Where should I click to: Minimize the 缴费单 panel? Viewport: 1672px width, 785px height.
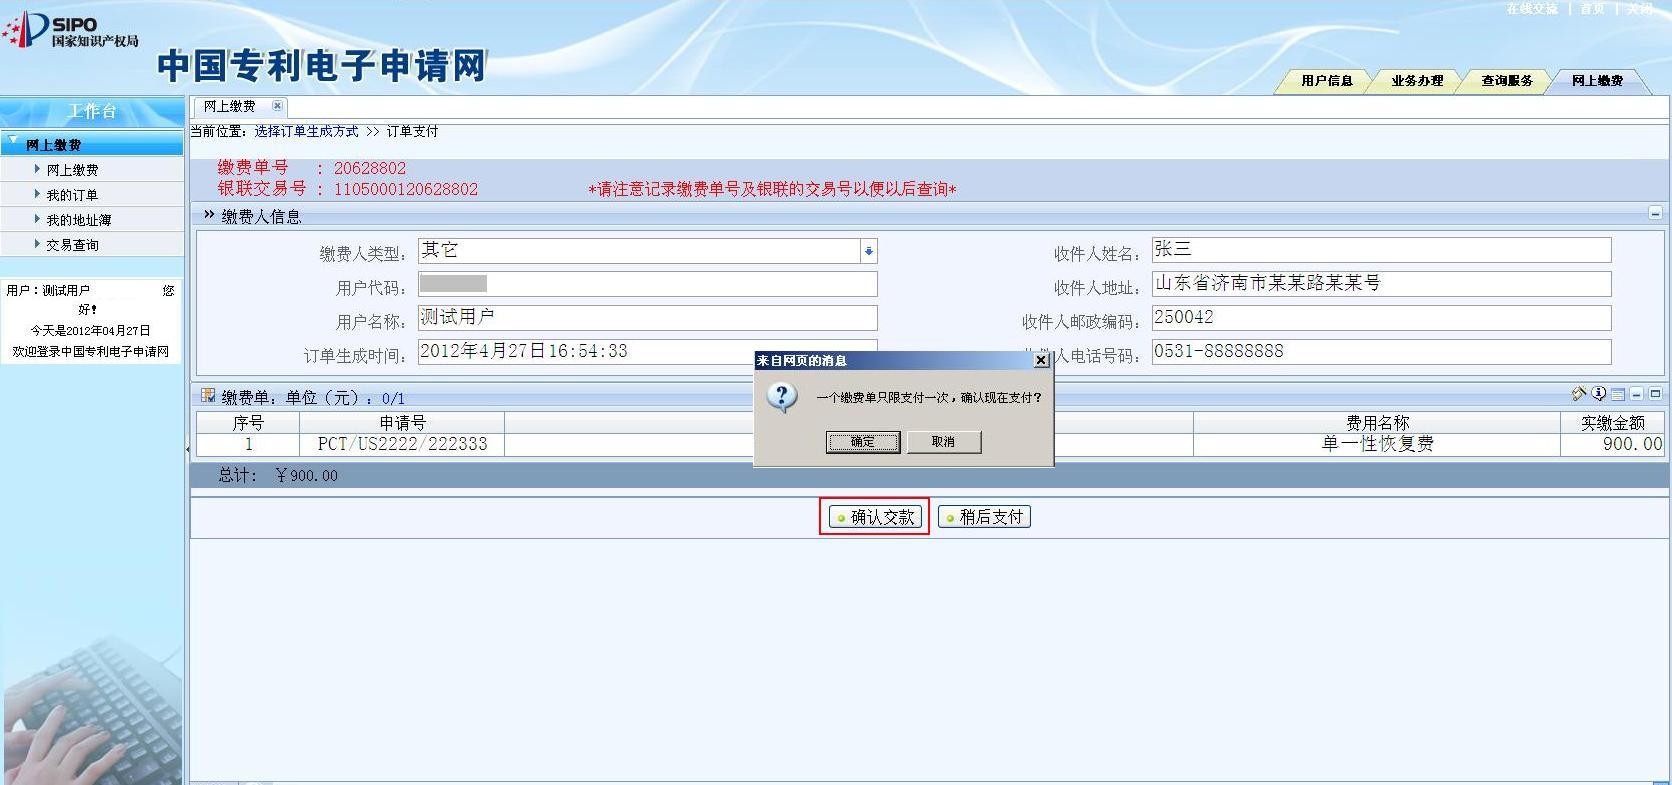click(1637, 395)
